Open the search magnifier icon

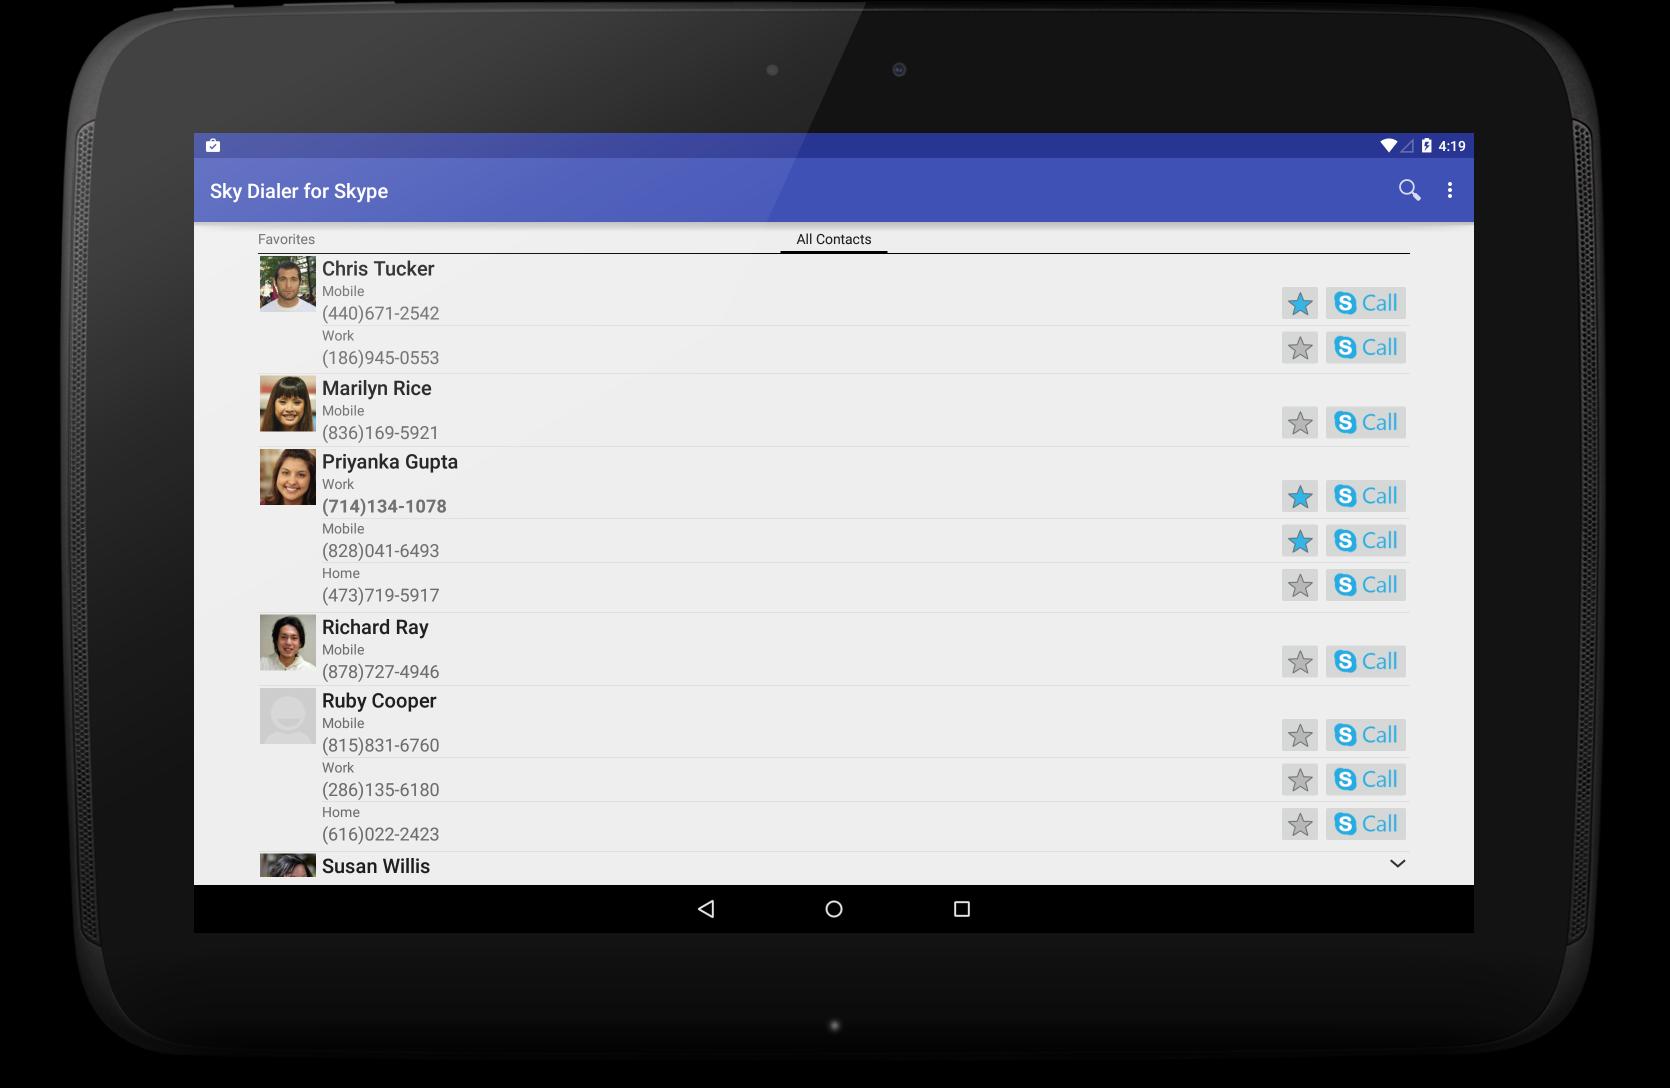pos(1409,190)
